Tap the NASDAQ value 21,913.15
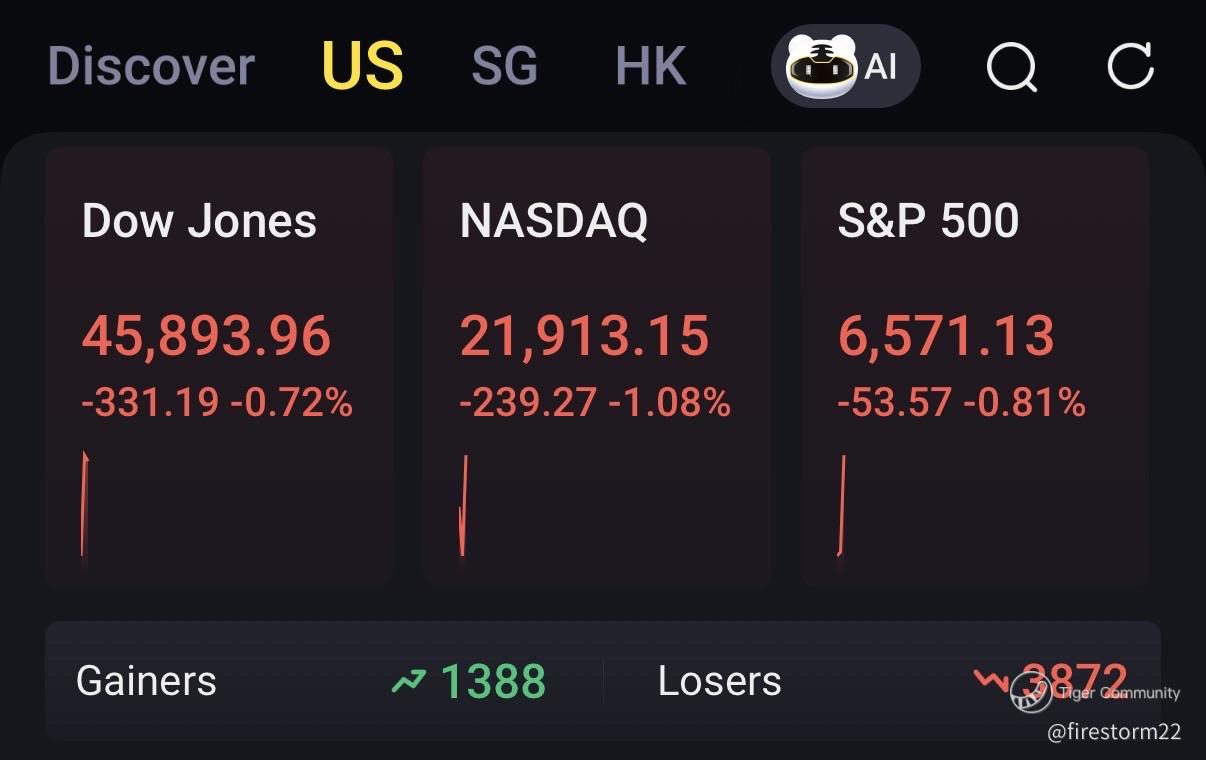This screenshot has width=1206, height=760. tap(584, 336)
